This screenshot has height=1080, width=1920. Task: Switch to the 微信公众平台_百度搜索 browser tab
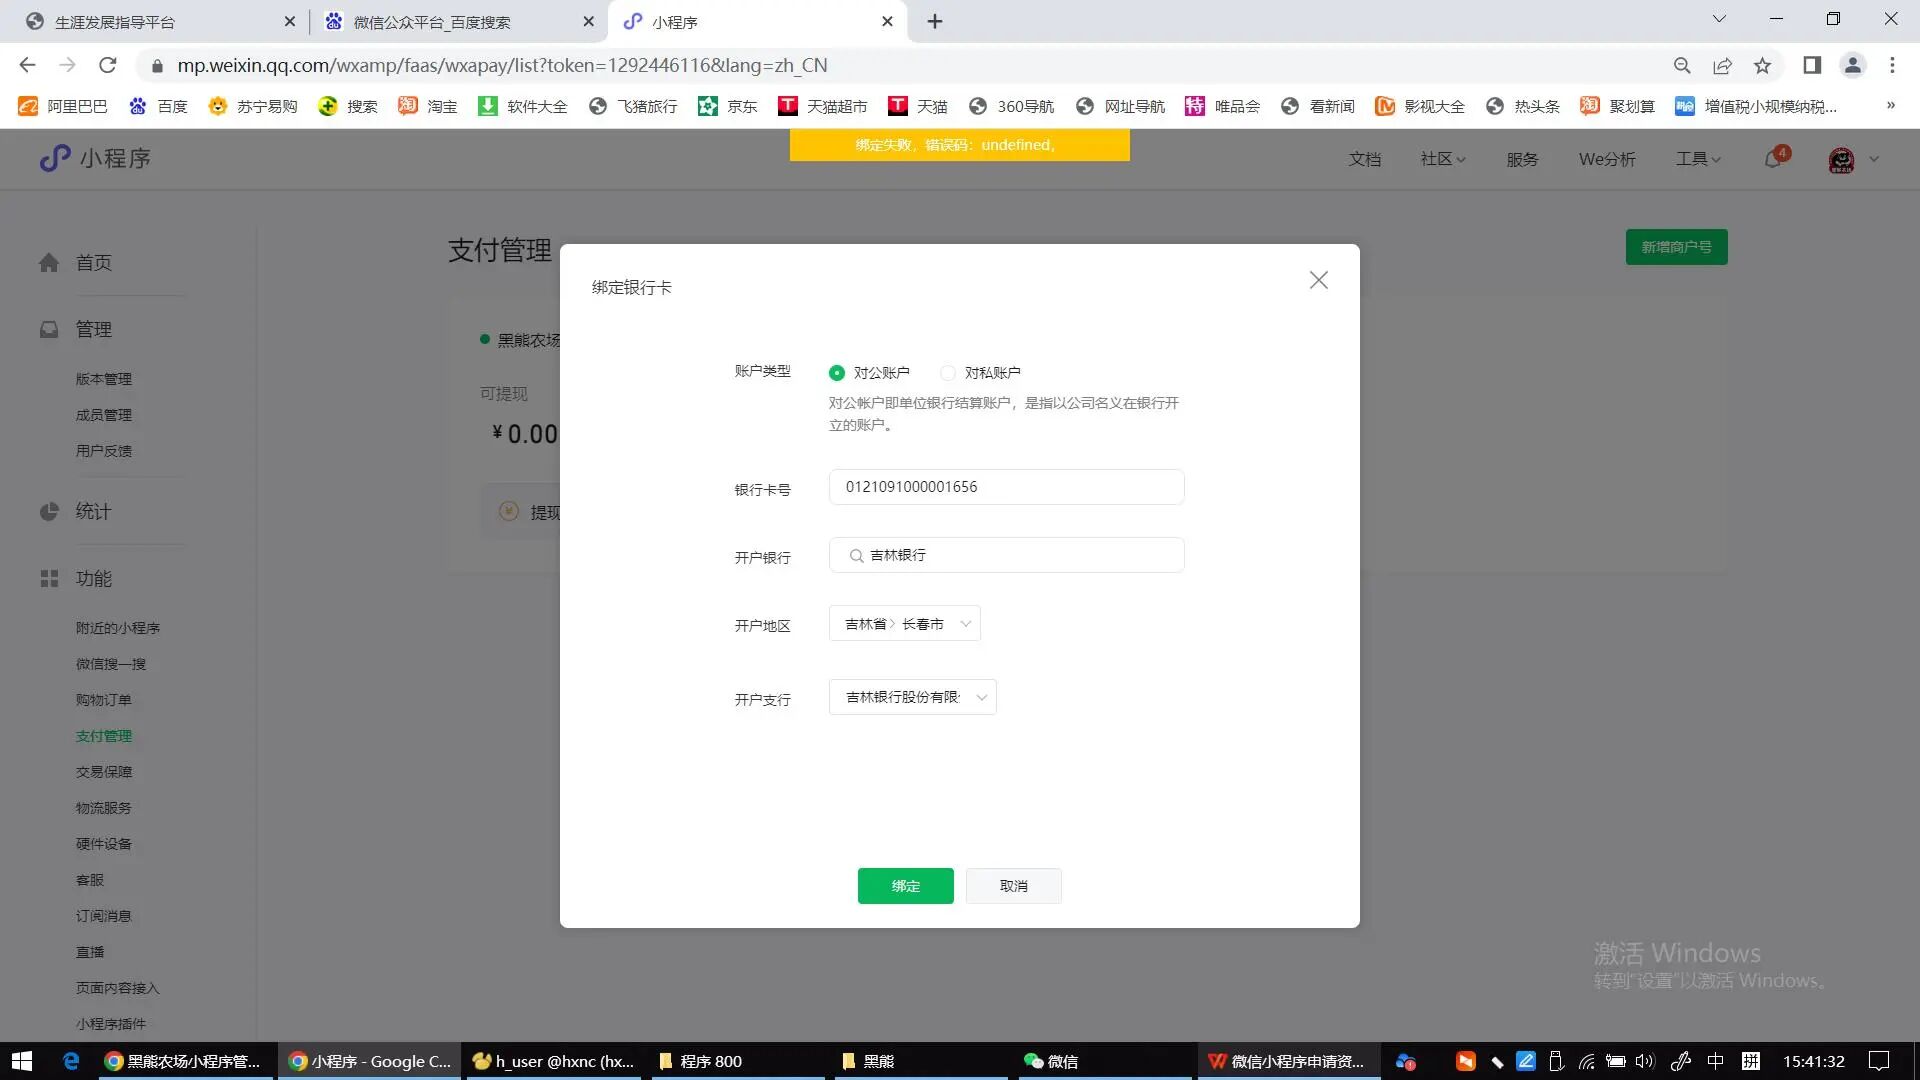(432, 22)
